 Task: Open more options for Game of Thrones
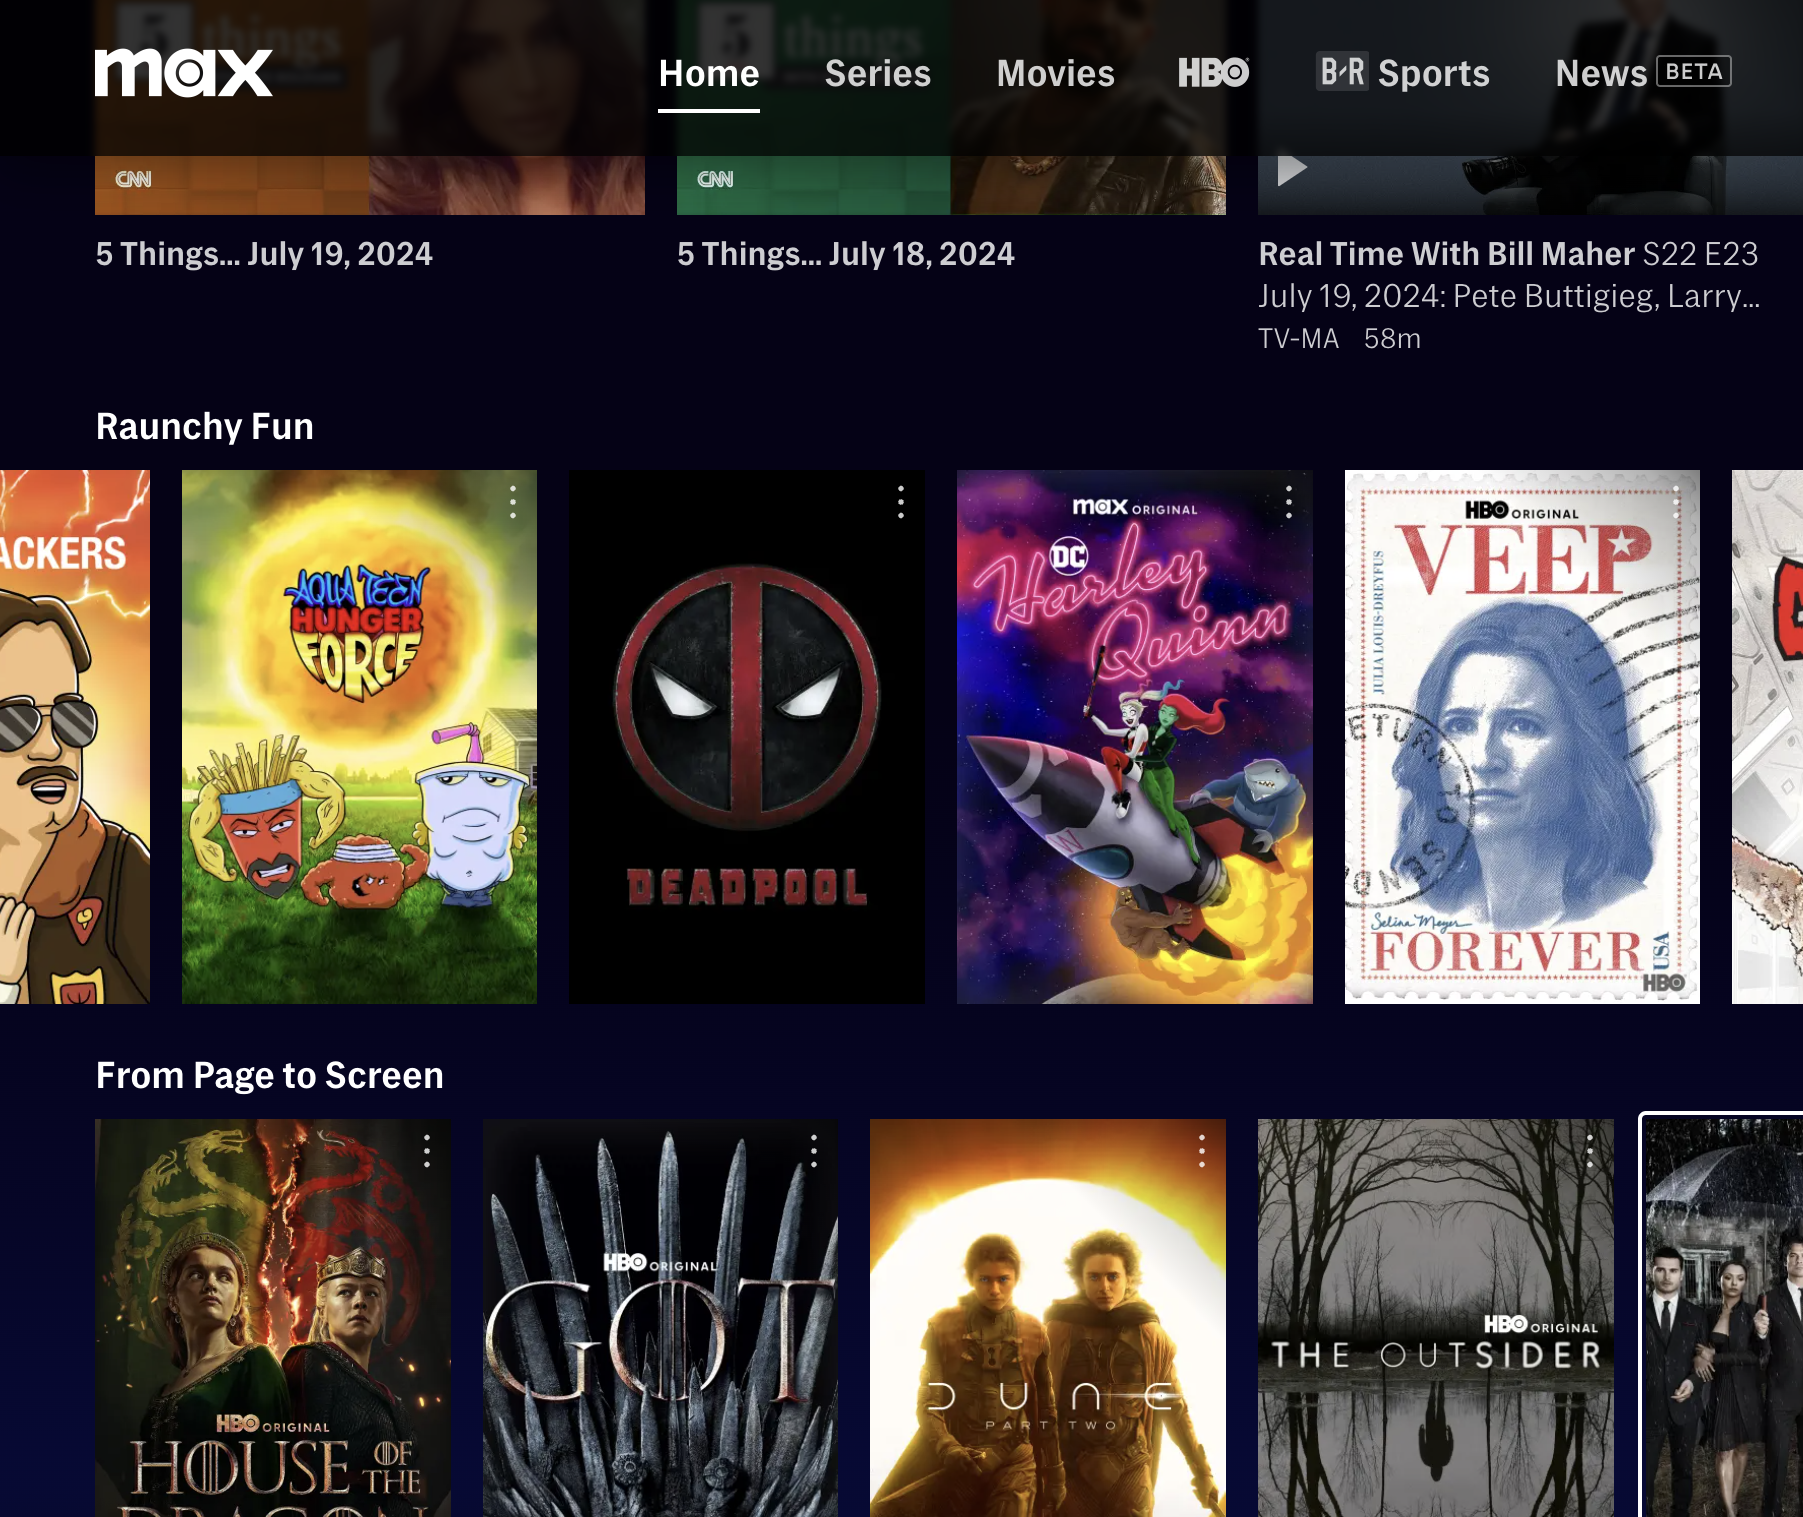click(814, 1151)
